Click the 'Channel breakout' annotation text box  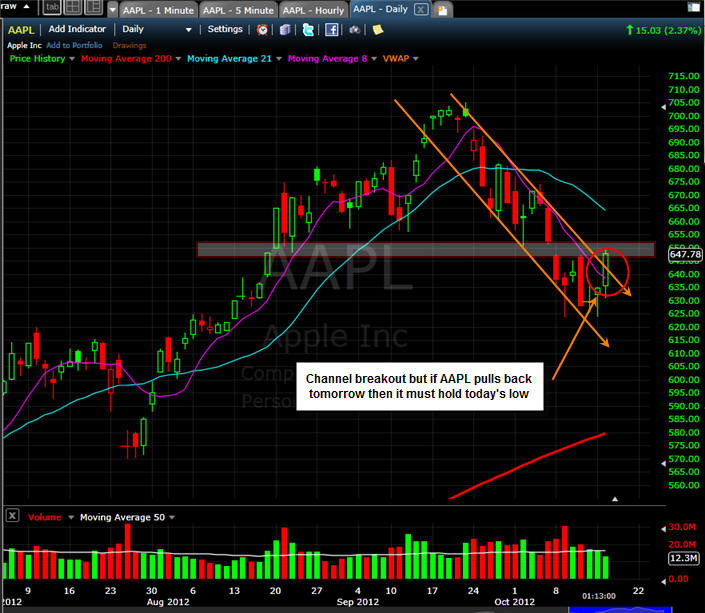point(419,387)
